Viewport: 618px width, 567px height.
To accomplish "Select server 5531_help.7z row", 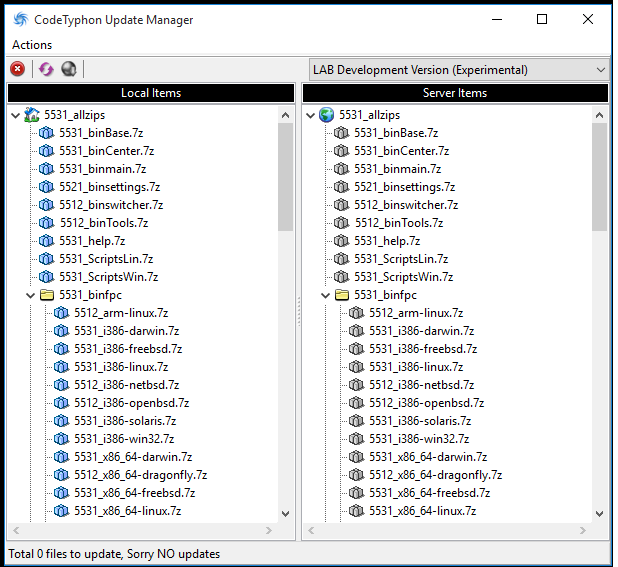I will pyautogui.click(x=387, y=241).
